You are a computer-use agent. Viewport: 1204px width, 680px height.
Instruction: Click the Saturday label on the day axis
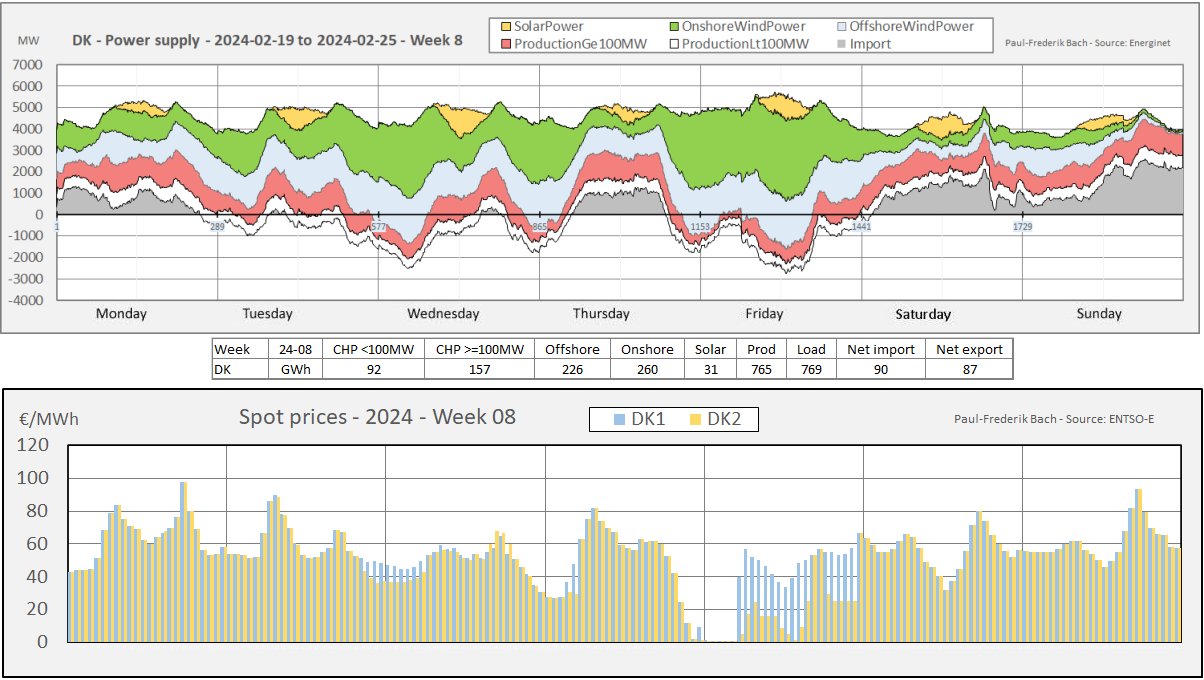pyautogui.click(x=922, y=314)
